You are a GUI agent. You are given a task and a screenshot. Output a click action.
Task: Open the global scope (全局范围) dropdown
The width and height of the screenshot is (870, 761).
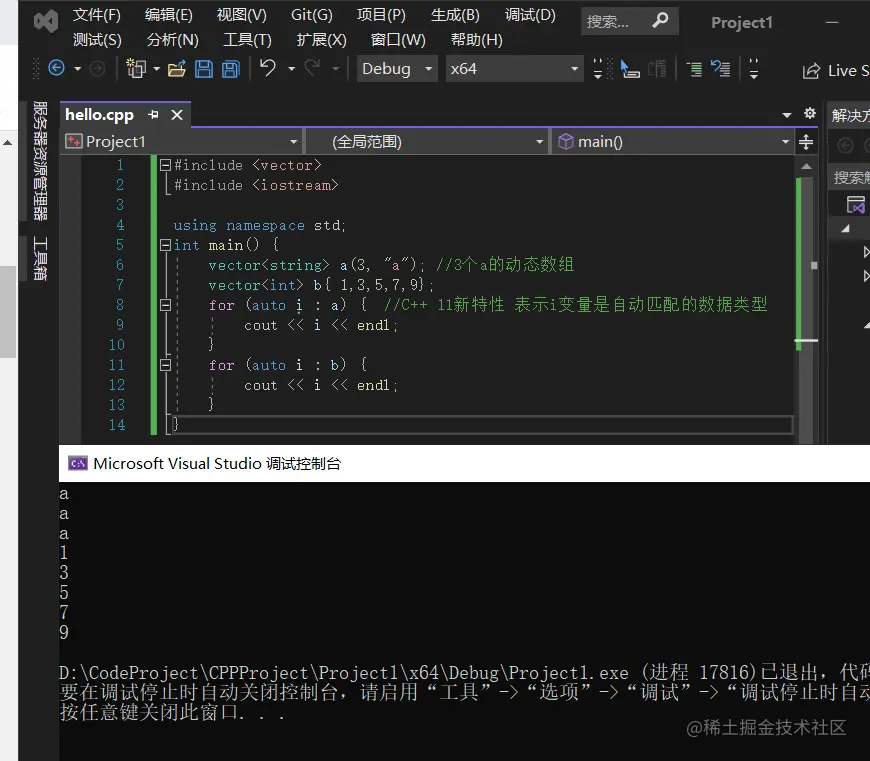pos(427,141)
